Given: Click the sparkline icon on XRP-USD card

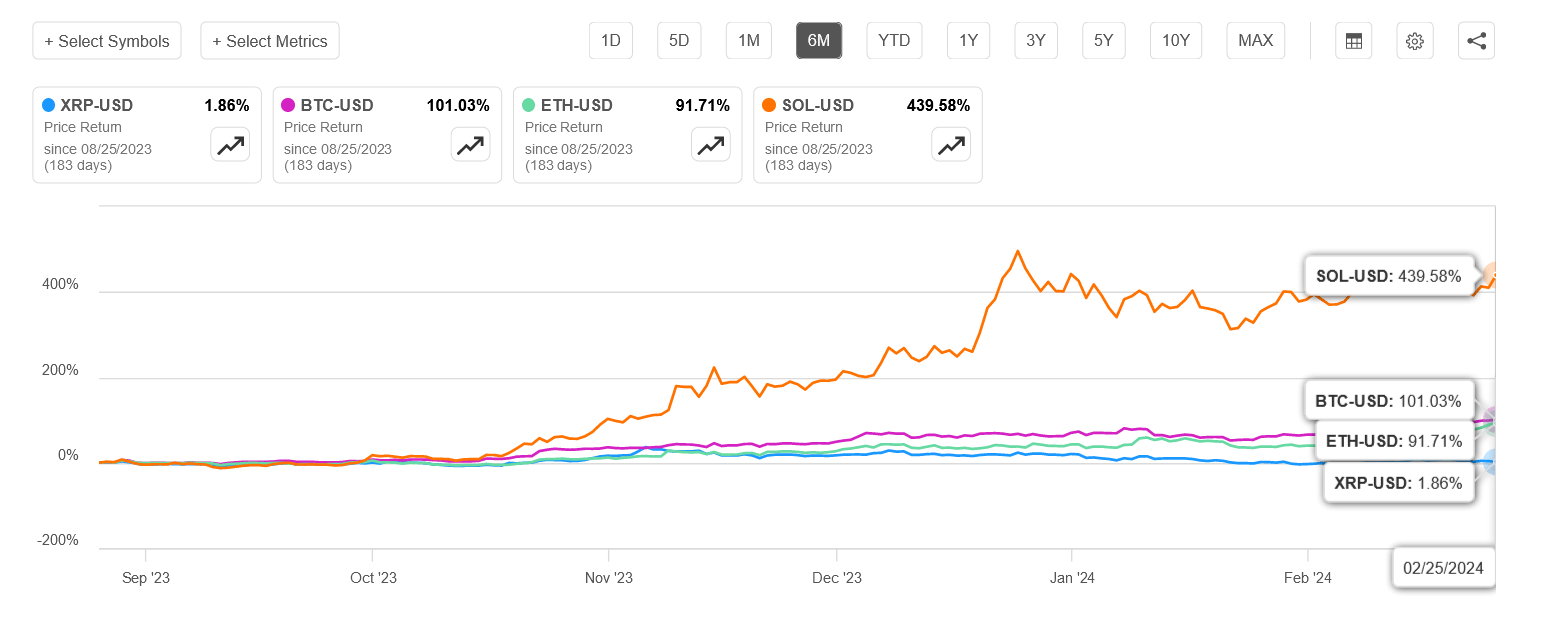Looking at the screenshot, I should tap(230, 145).
